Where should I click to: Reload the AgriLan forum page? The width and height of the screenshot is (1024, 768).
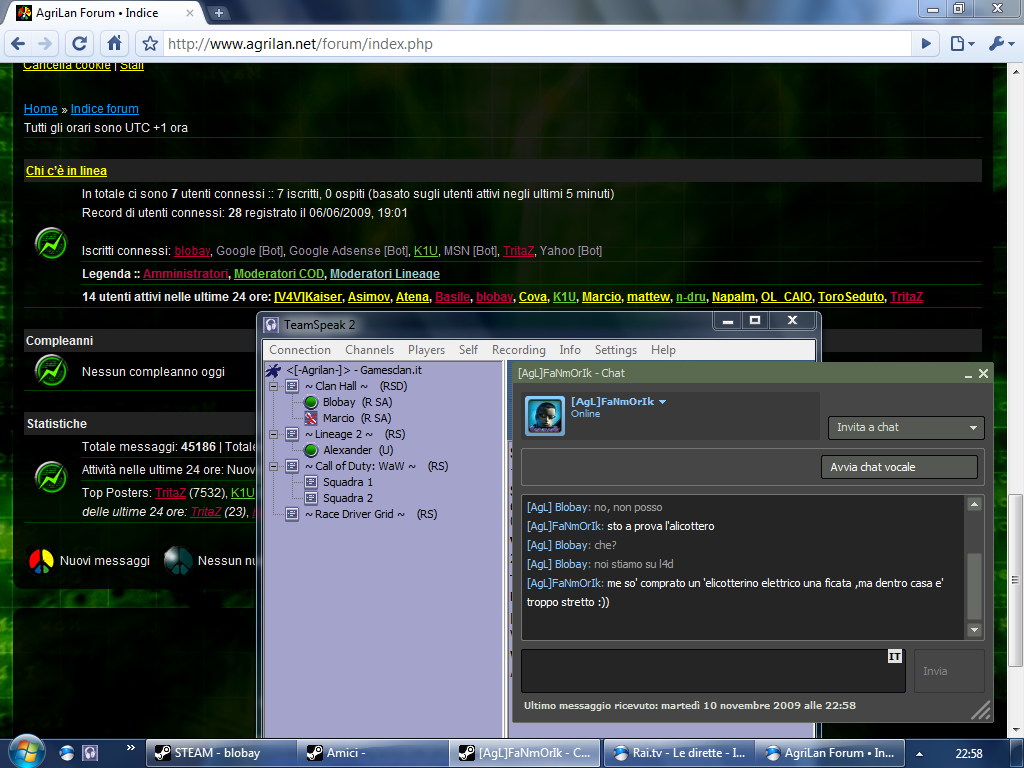click(x=80, y=44)
